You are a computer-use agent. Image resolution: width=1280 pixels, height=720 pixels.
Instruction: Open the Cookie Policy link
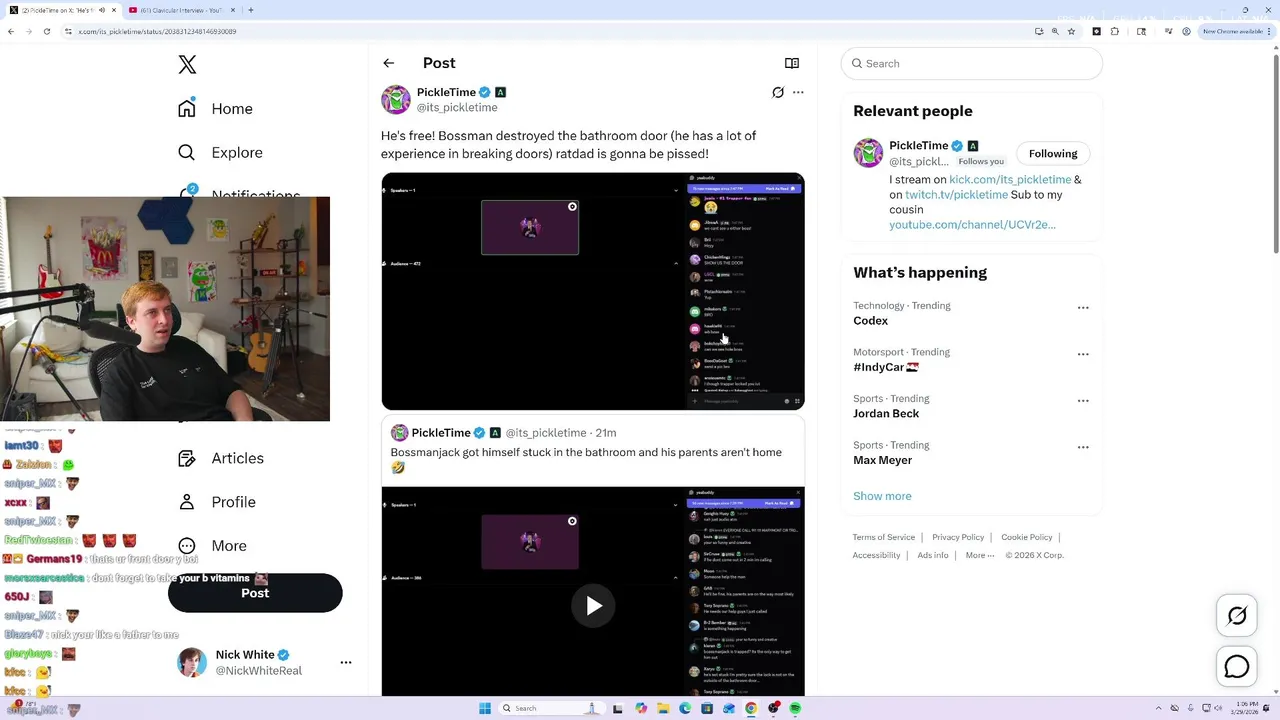[1027, 537]
